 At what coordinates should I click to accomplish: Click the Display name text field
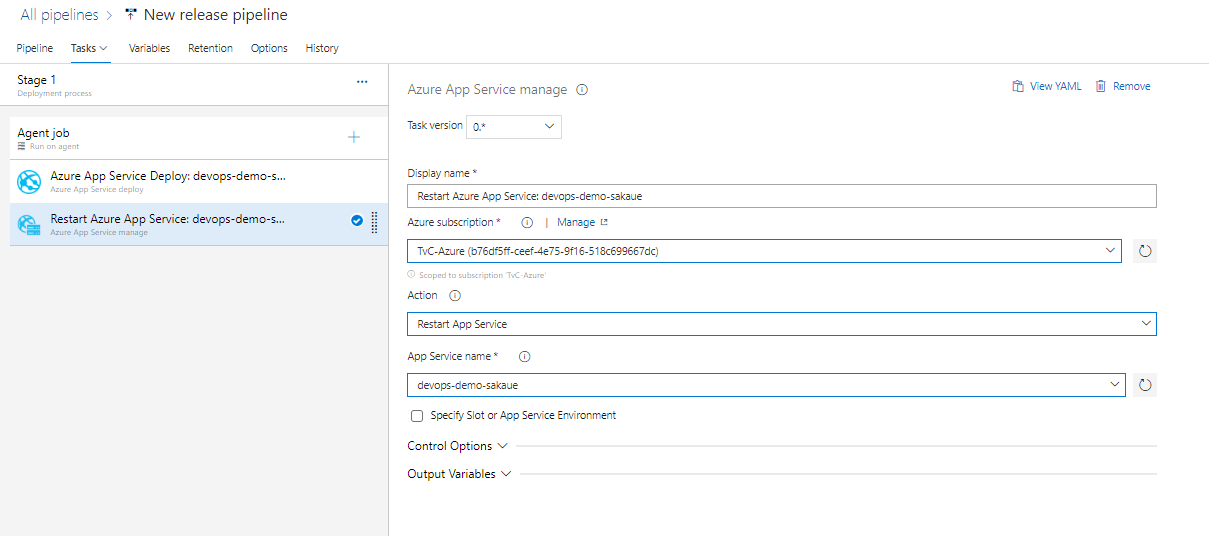point(781,196)
